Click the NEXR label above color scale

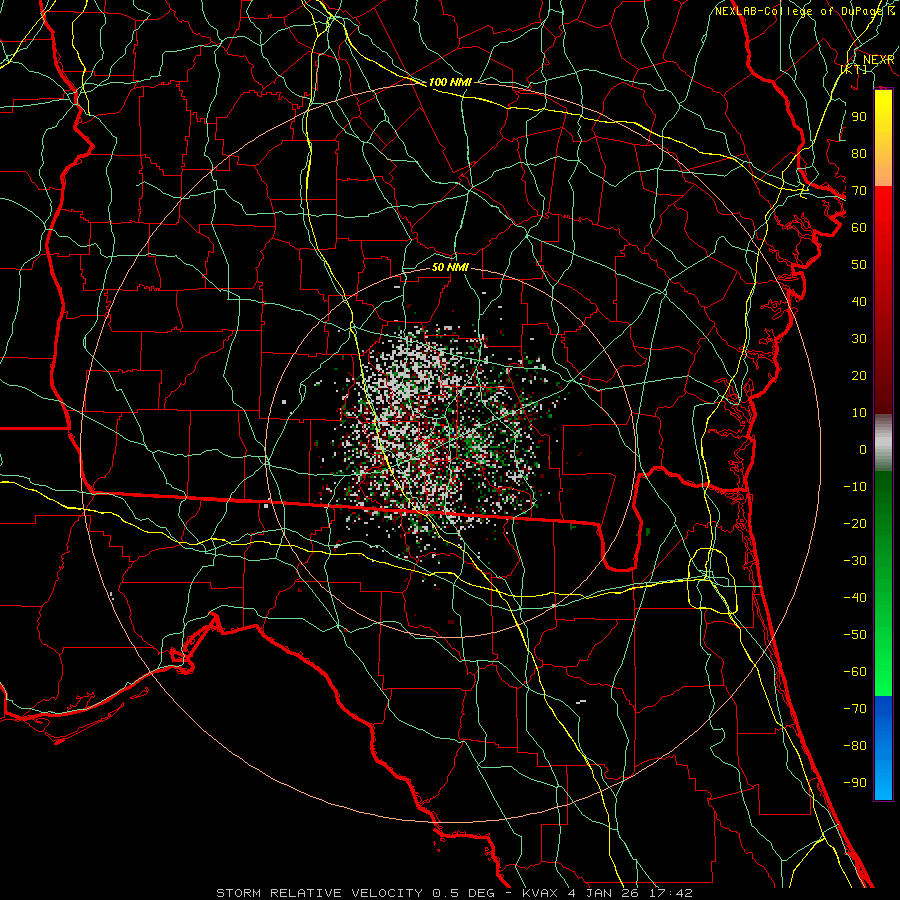(878, 60)
